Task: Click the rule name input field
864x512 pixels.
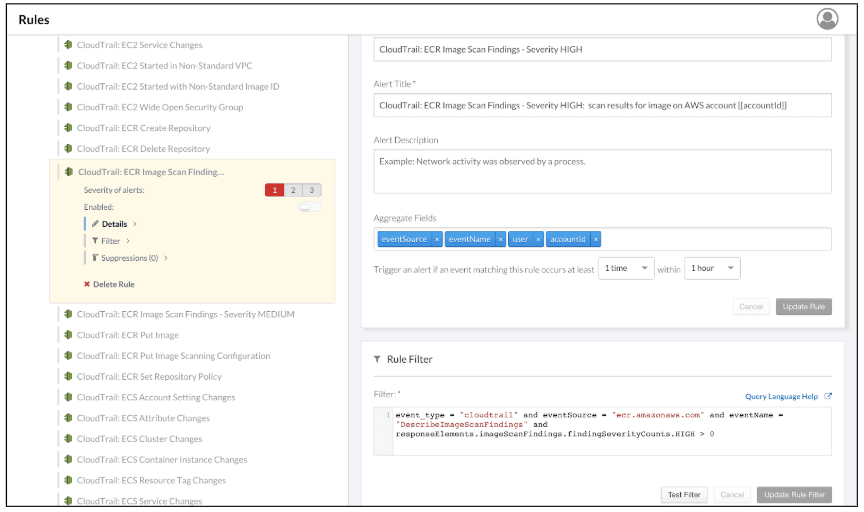Action: pos(602,49)
